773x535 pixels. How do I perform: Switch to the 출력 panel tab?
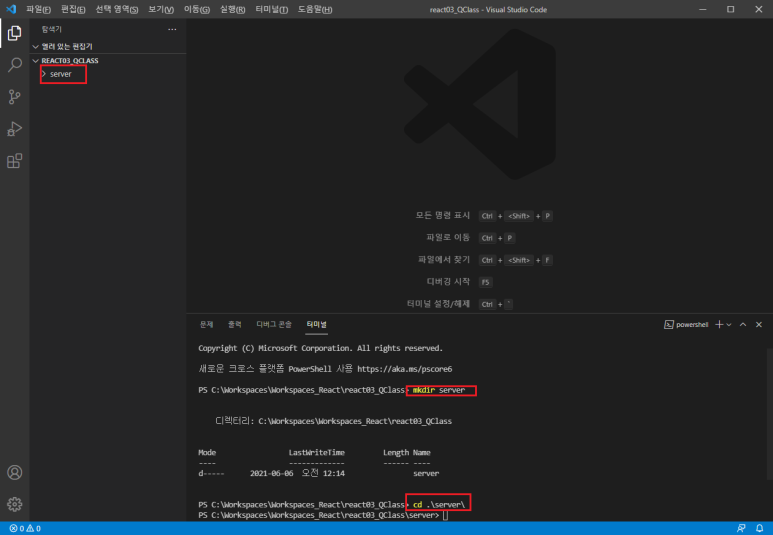click(x=235, y=324)
